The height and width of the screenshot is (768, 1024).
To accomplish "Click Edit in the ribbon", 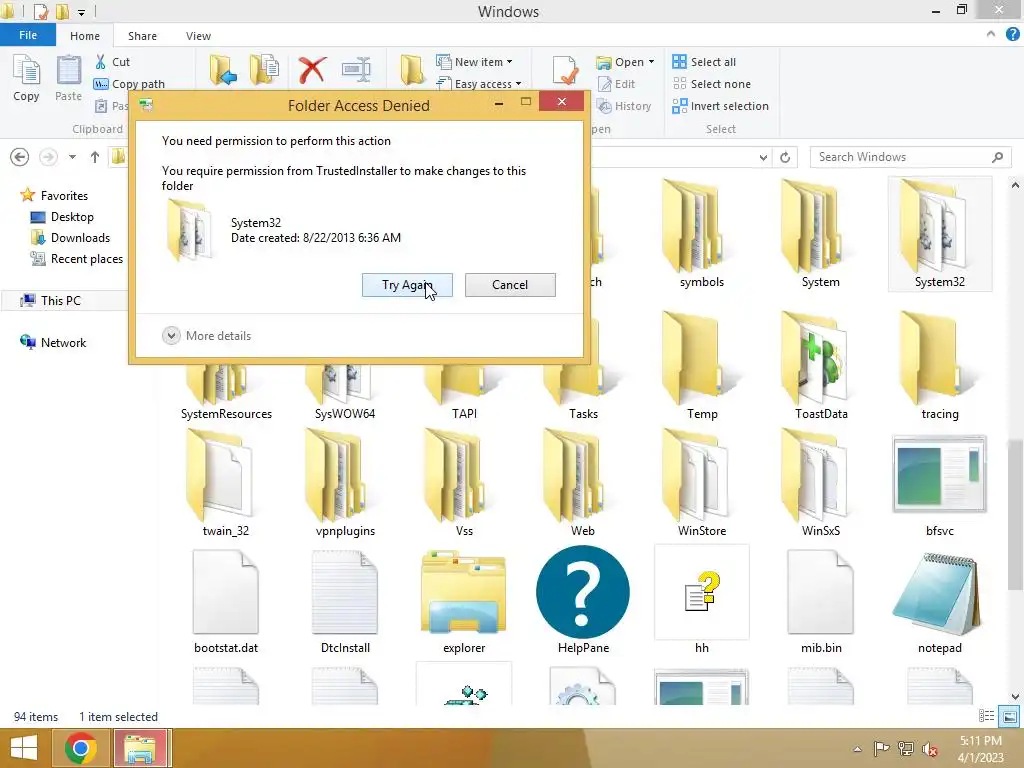I will [x=616, y=84].
